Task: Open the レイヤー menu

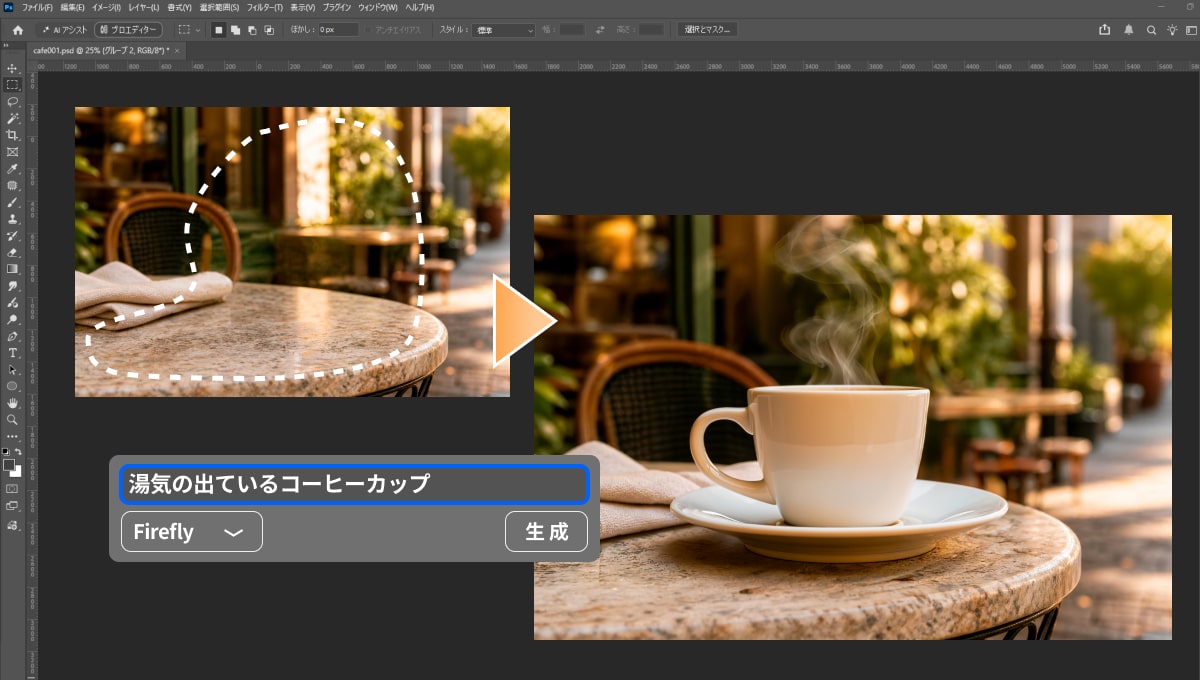Action: click(x=143, y=7)
